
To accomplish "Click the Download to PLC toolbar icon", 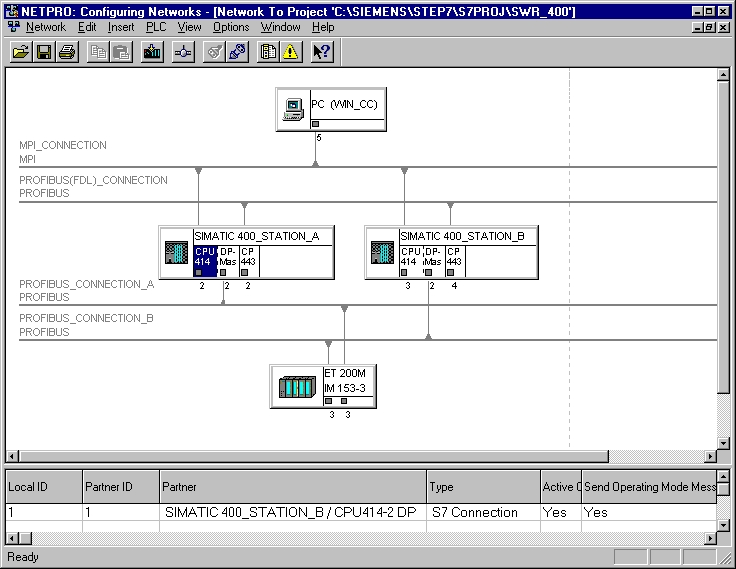I will tap(152, 52).
